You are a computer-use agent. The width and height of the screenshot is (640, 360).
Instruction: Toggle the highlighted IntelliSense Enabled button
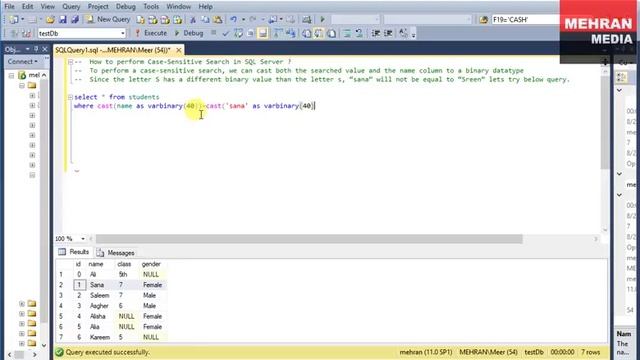click(263, 33)
